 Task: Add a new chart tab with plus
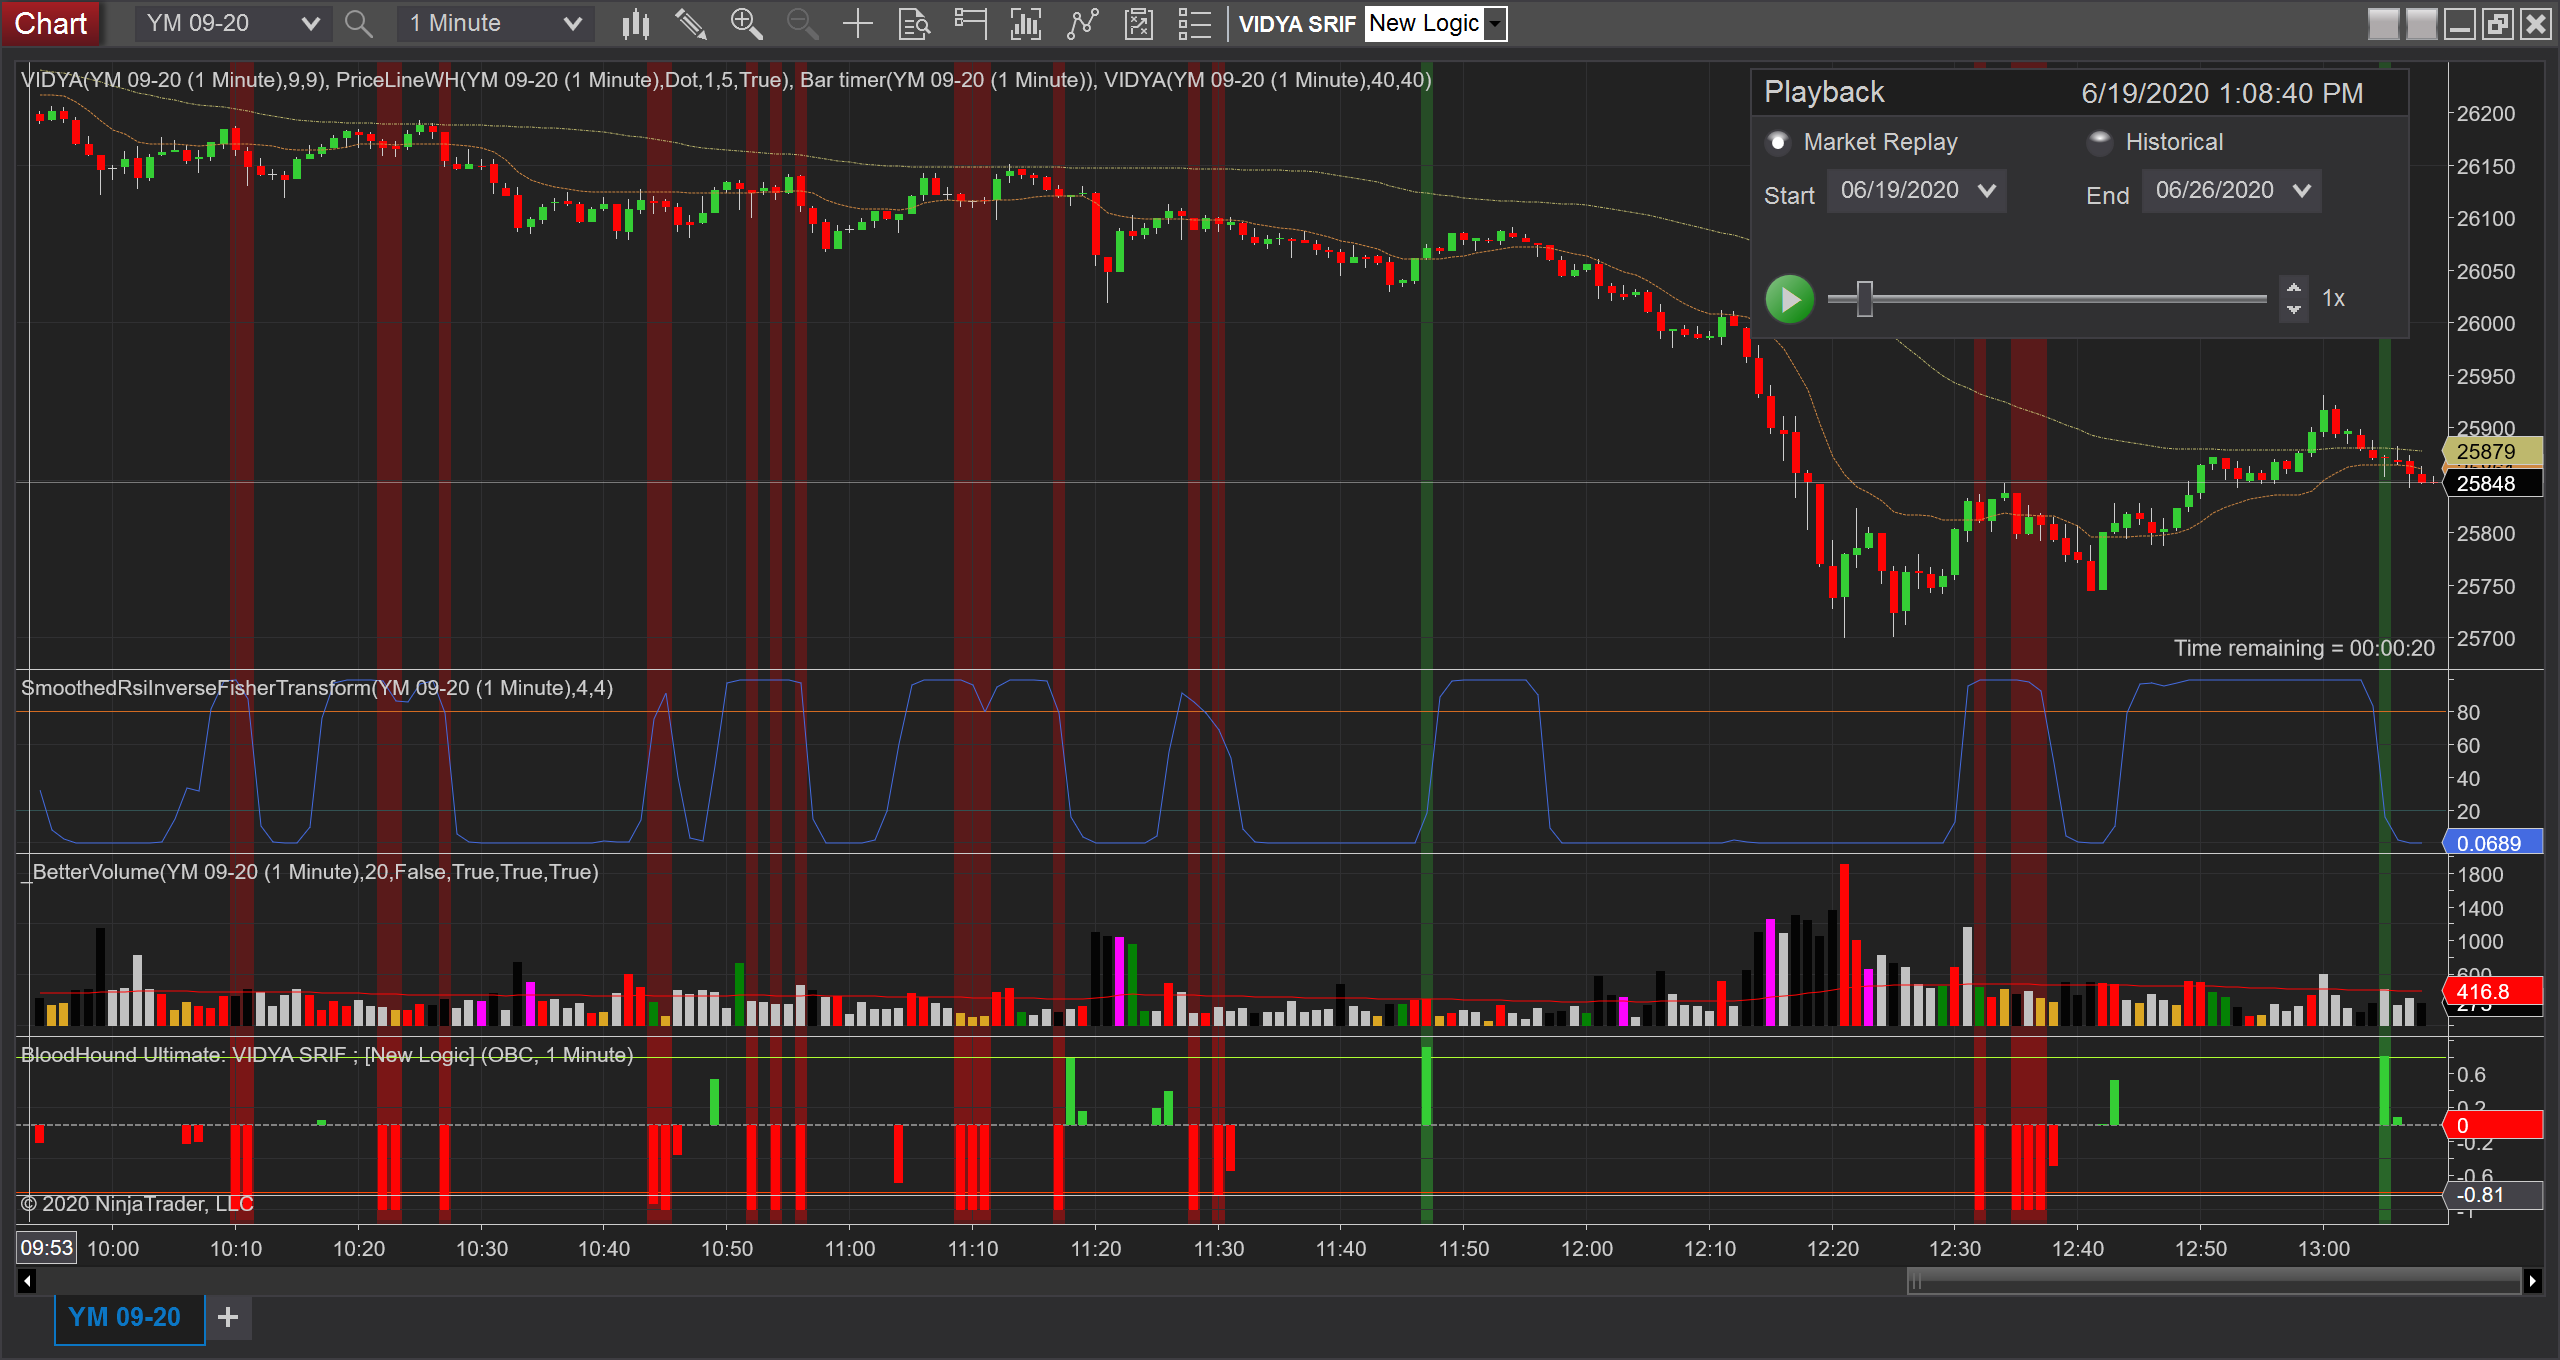[228, 1317]
